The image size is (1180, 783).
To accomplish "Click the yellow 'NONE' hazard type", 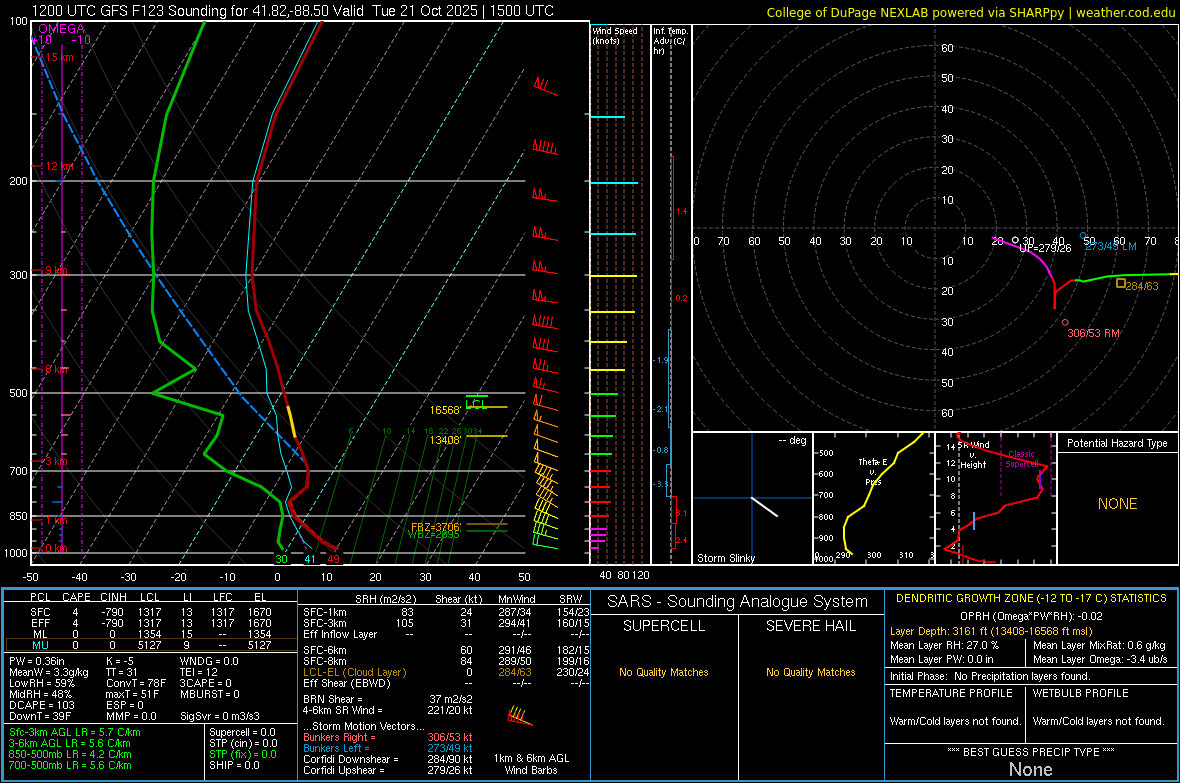I will 1117,504.
